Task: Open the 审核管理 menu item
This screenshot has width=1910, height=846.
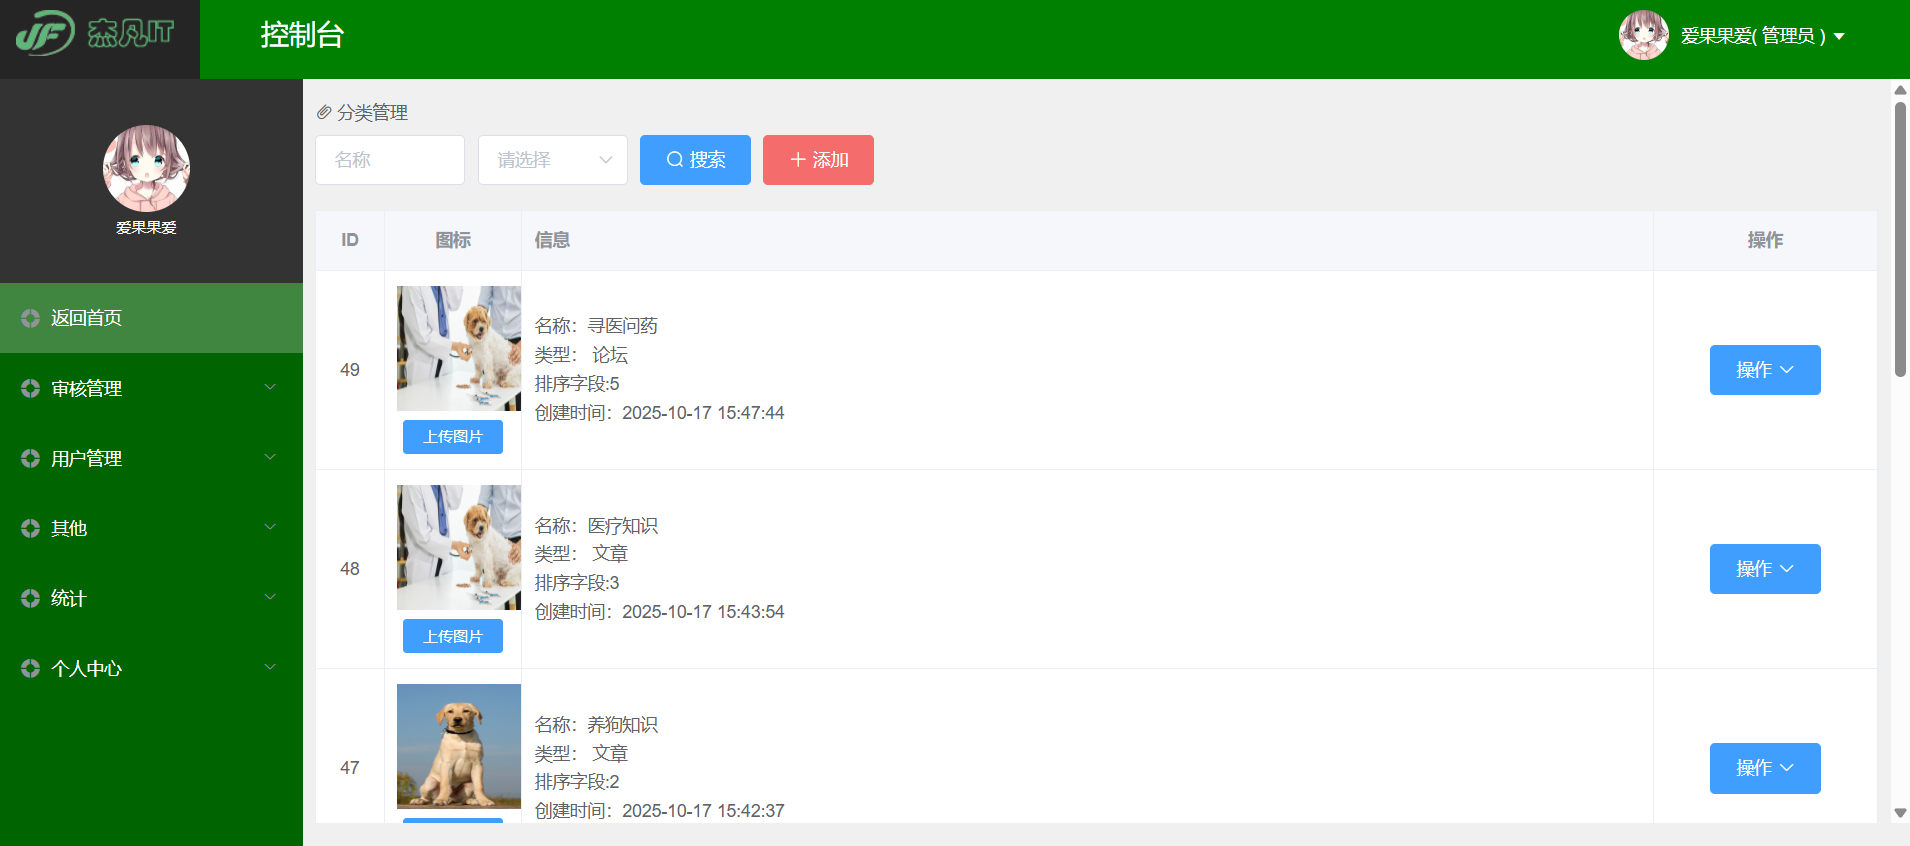Action: [x=151, y=388]
